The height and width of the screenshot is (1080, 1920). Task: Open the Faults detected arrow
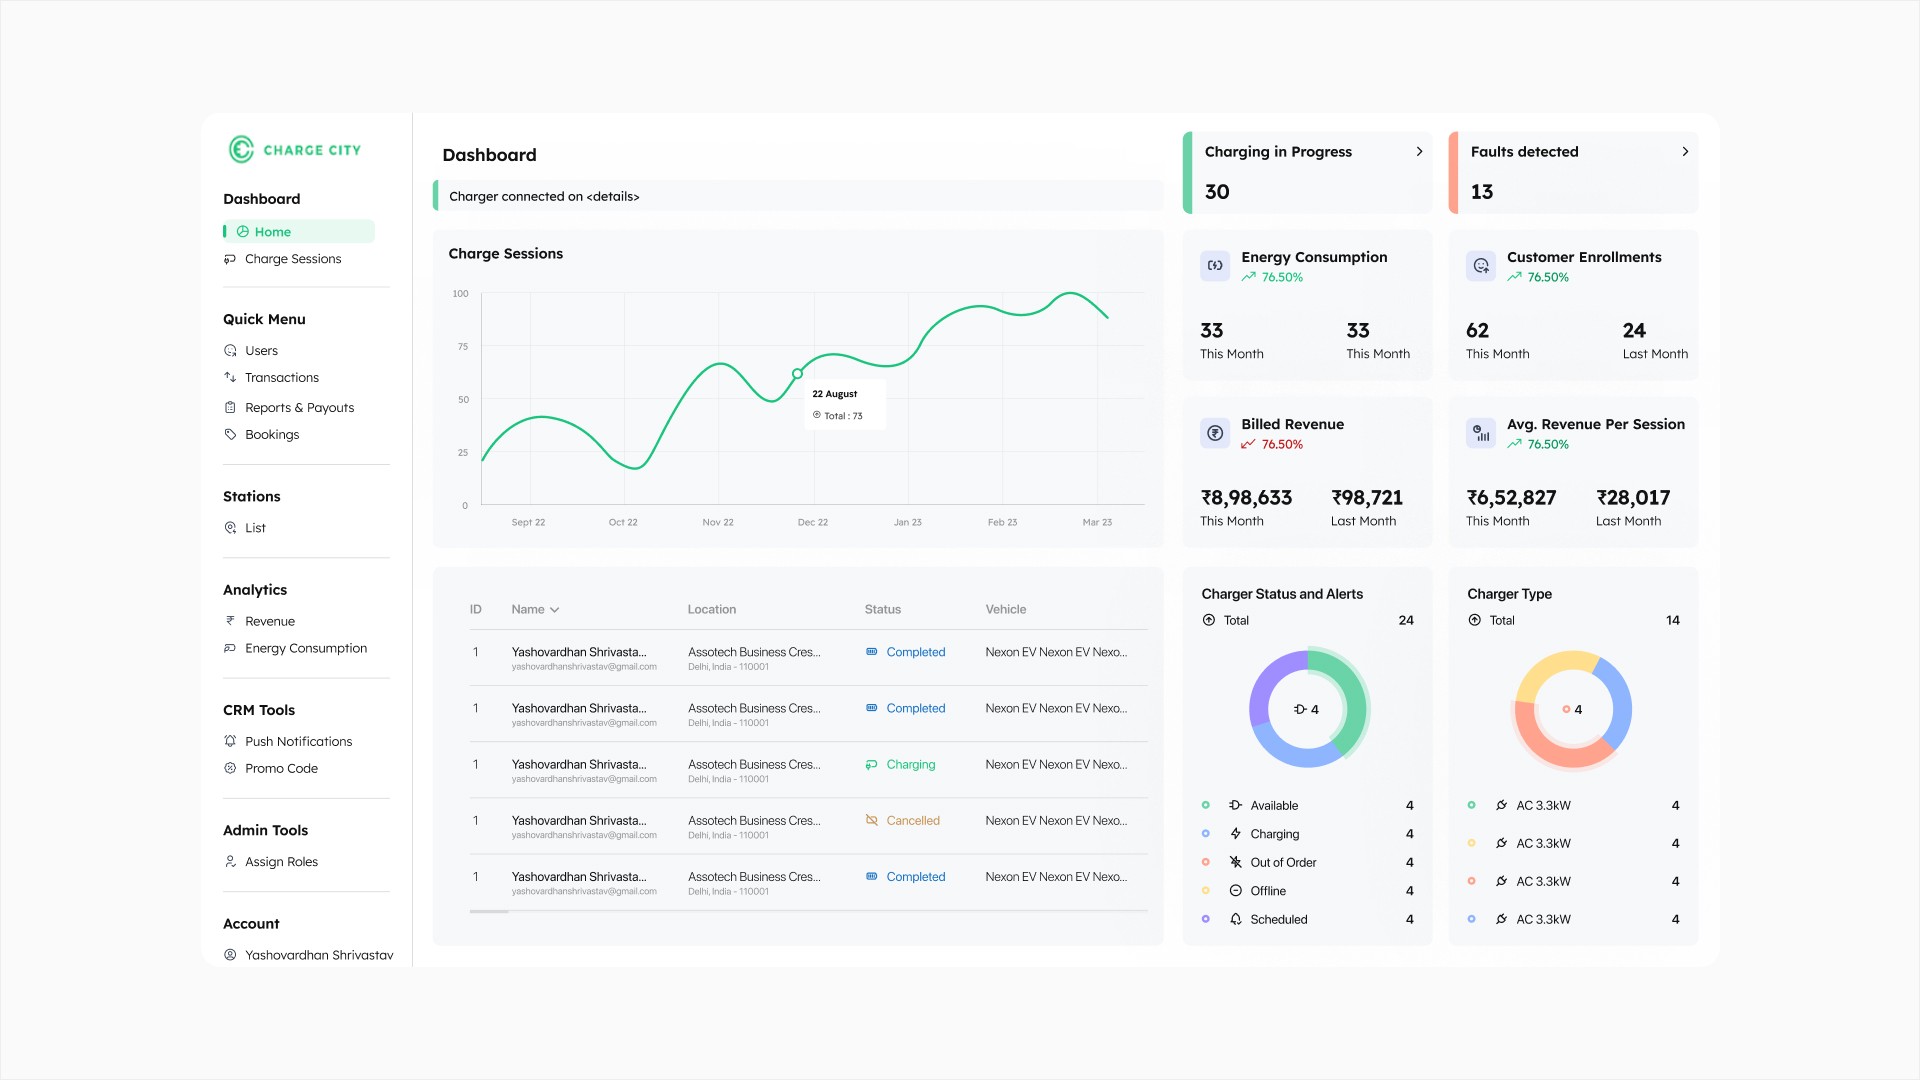click(1685, 152)
